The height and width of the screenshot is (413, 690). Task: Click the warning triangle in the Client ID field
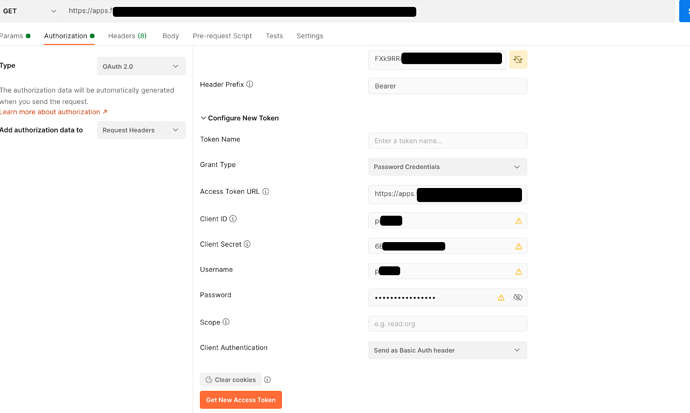518,221
